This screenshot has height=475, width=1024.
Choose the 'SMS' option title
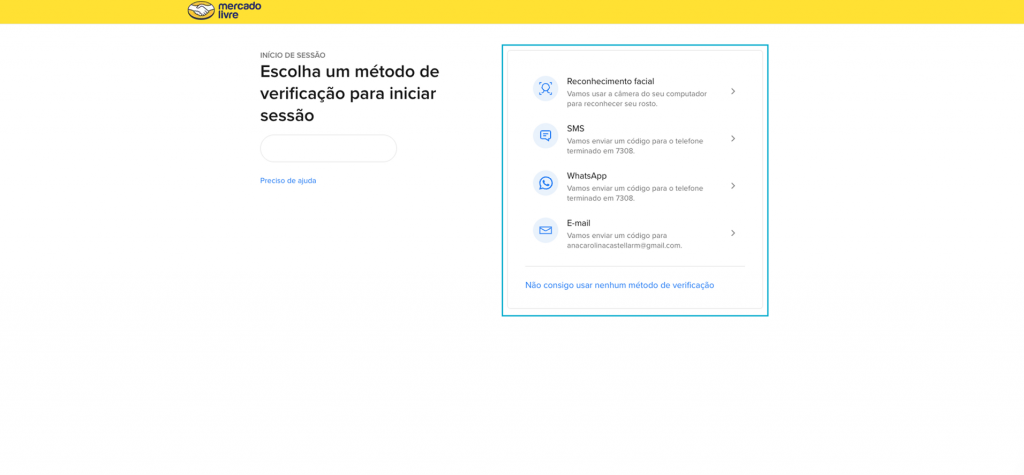575,129
